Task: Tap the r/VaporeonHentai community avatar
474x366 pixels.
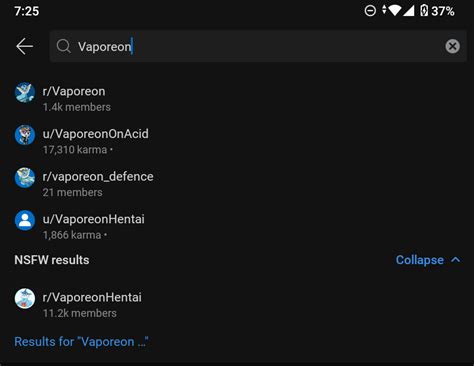Action: pyautogui.click(x=25, y=298)
